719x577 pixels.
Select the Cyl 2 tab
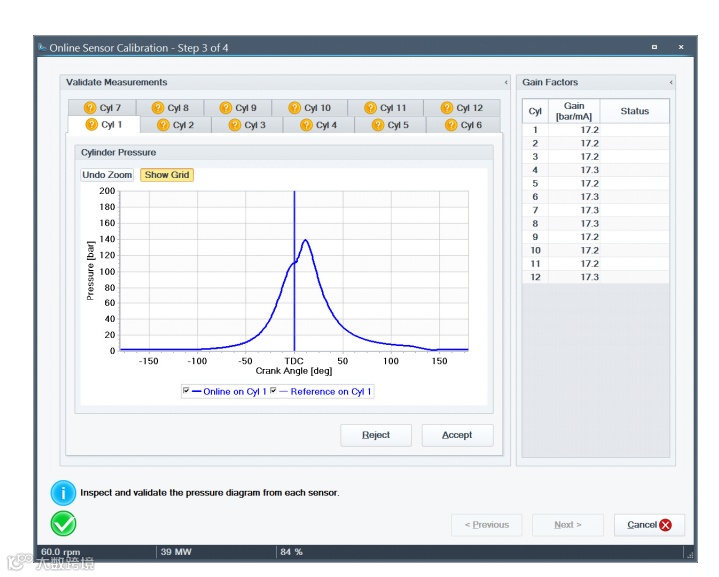(x=176, y=125)
